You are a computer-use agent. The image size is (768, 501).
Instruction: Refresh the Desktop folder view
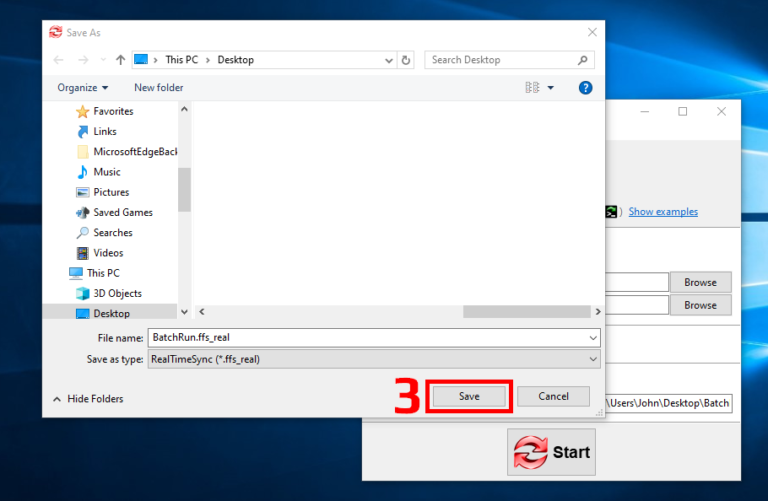pyautogui.click(x=406, y=60)
